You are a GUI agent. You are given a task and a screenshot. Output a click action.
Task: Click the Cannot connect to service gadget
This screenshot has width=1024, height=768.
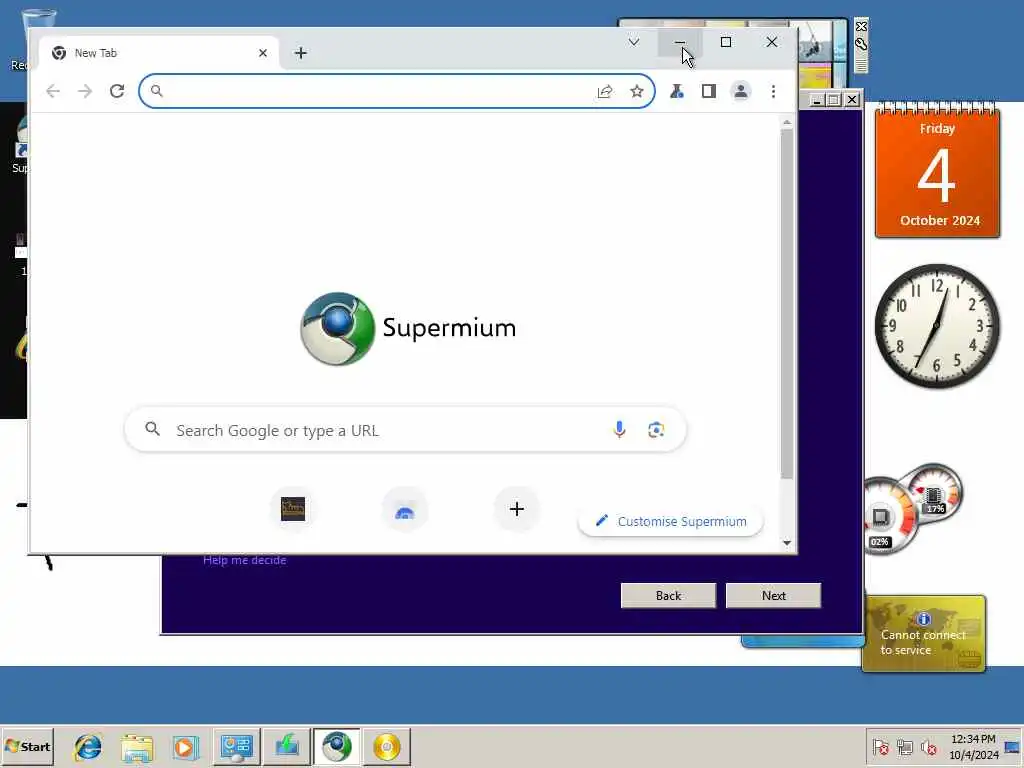tap(923, 633)
